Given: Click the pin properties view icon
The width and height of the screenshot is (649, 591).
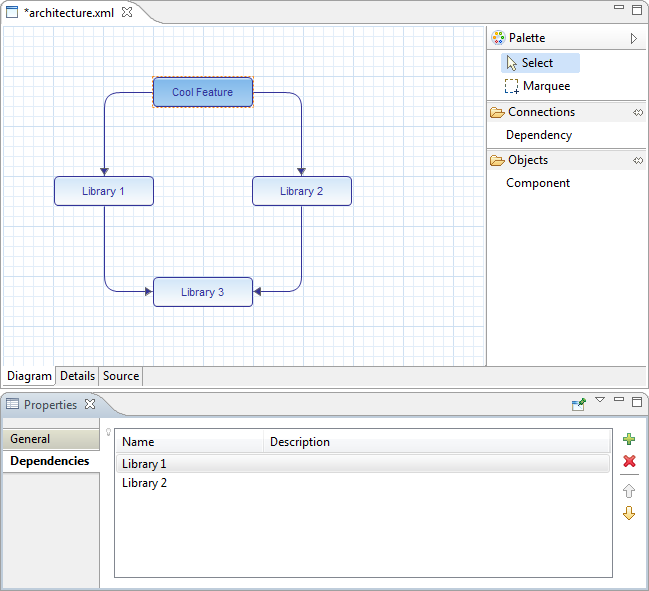Looking at the screenshot, I should click(578, 404).
